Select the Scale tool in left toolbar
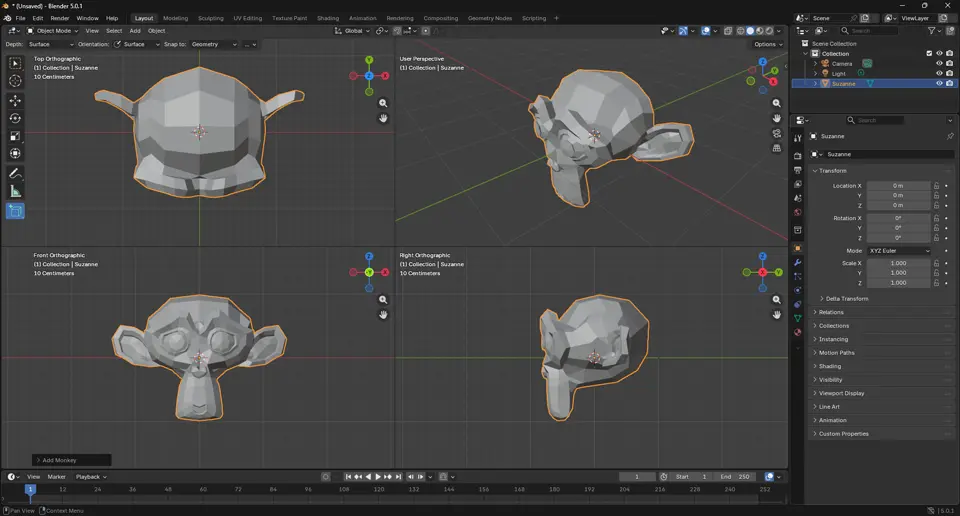Viewport: 960px width, 516px height. [x=15, y=136]
